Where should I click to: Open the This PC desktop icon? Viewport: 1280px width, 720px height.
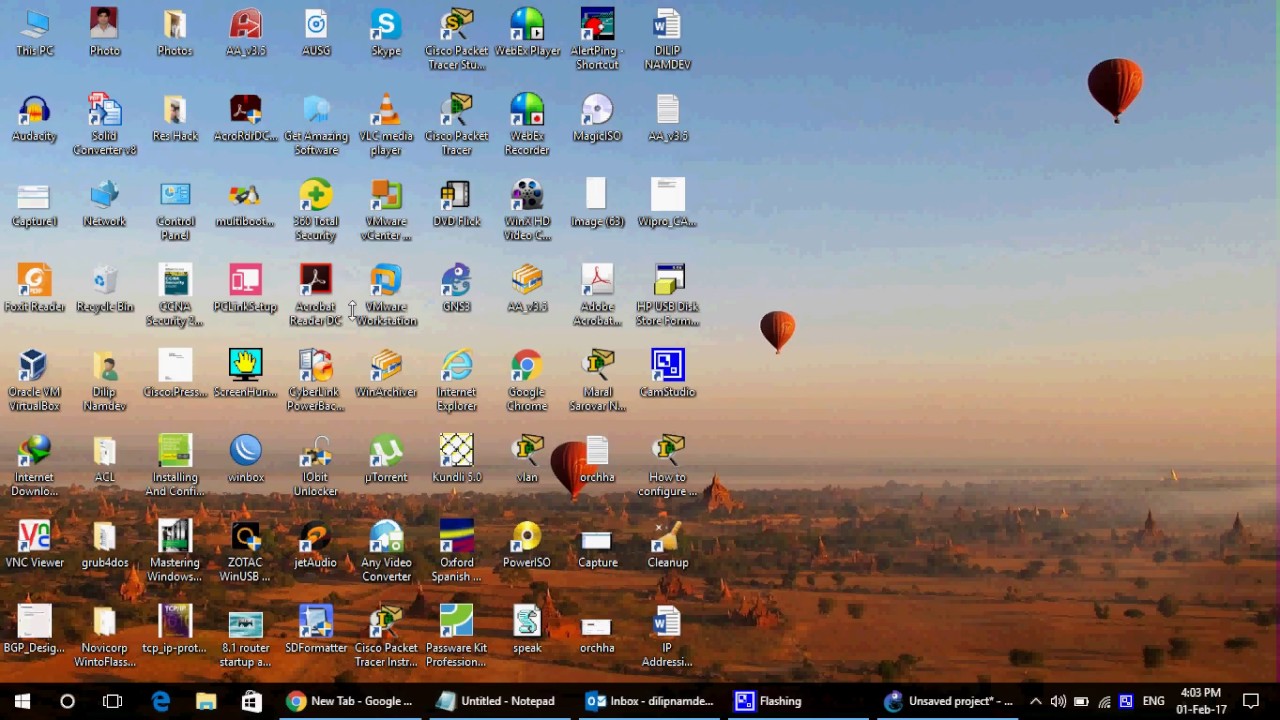[35, 33]
